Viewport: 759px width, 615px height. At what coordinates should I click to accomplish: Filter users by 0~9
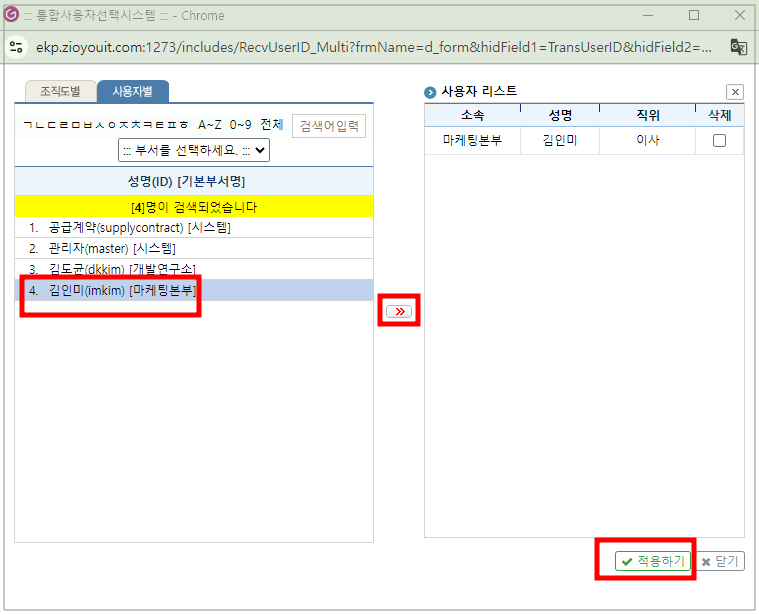(241, 125)
